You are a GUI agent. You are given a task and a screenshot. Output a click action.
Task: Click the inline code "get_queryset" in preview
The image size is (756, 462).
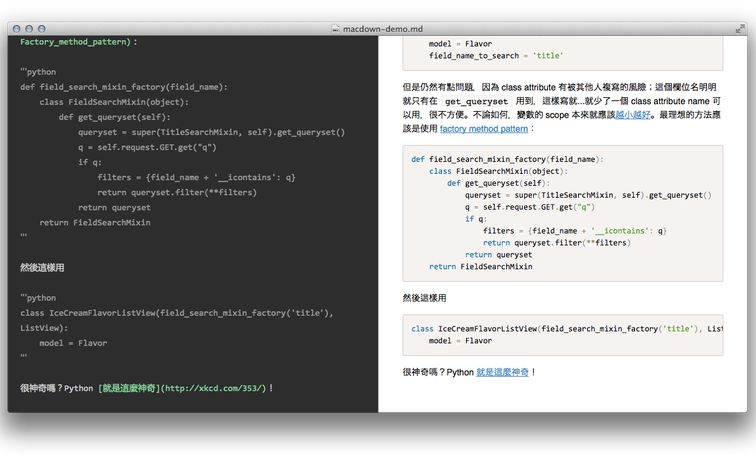474,101
